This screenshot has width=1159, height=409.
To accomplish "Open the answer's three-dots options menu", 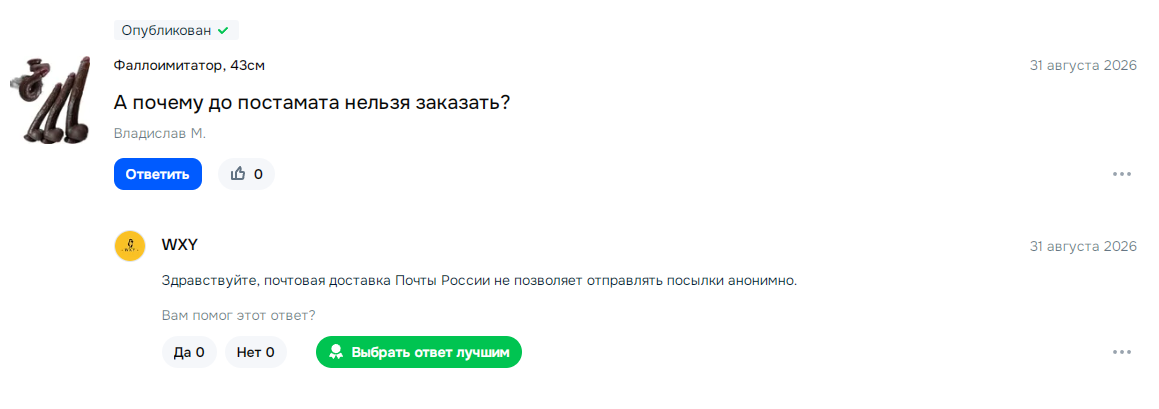I will pyautogui.click(x=1121, y=352).
